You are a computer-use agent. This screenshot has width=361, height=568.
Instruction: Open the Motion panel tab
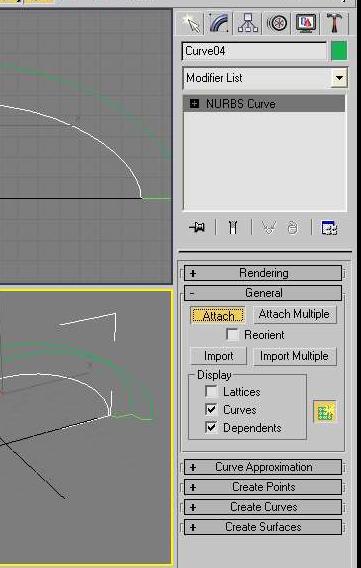tap(278, 24)
